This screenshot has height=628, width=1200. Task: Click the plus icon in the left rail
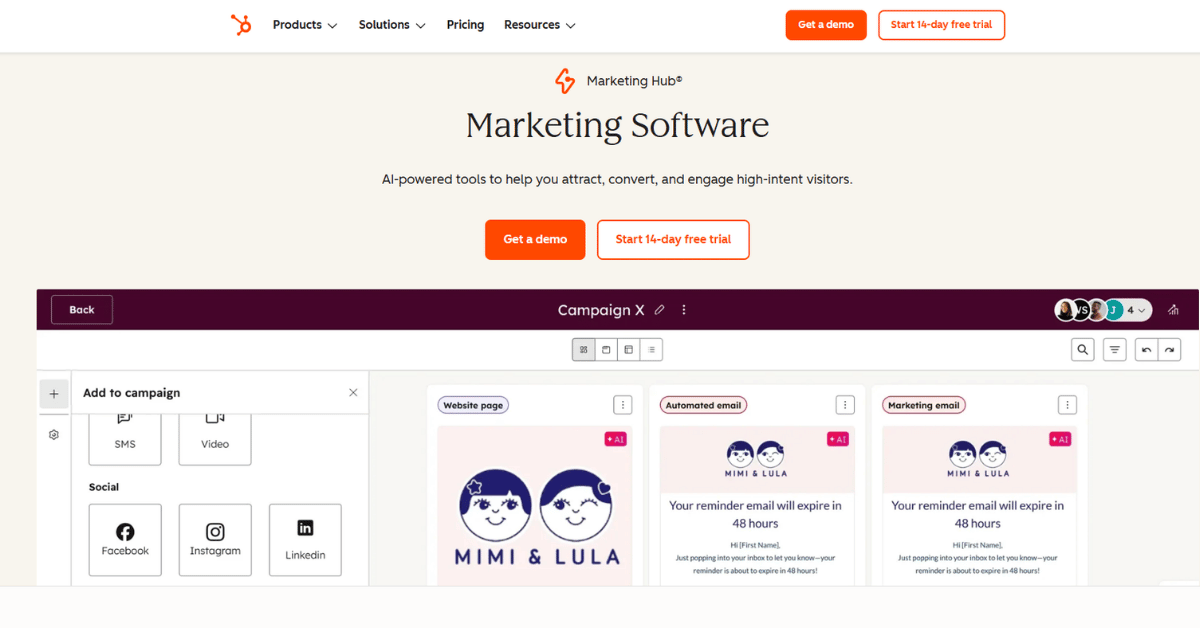pos(54,394)
